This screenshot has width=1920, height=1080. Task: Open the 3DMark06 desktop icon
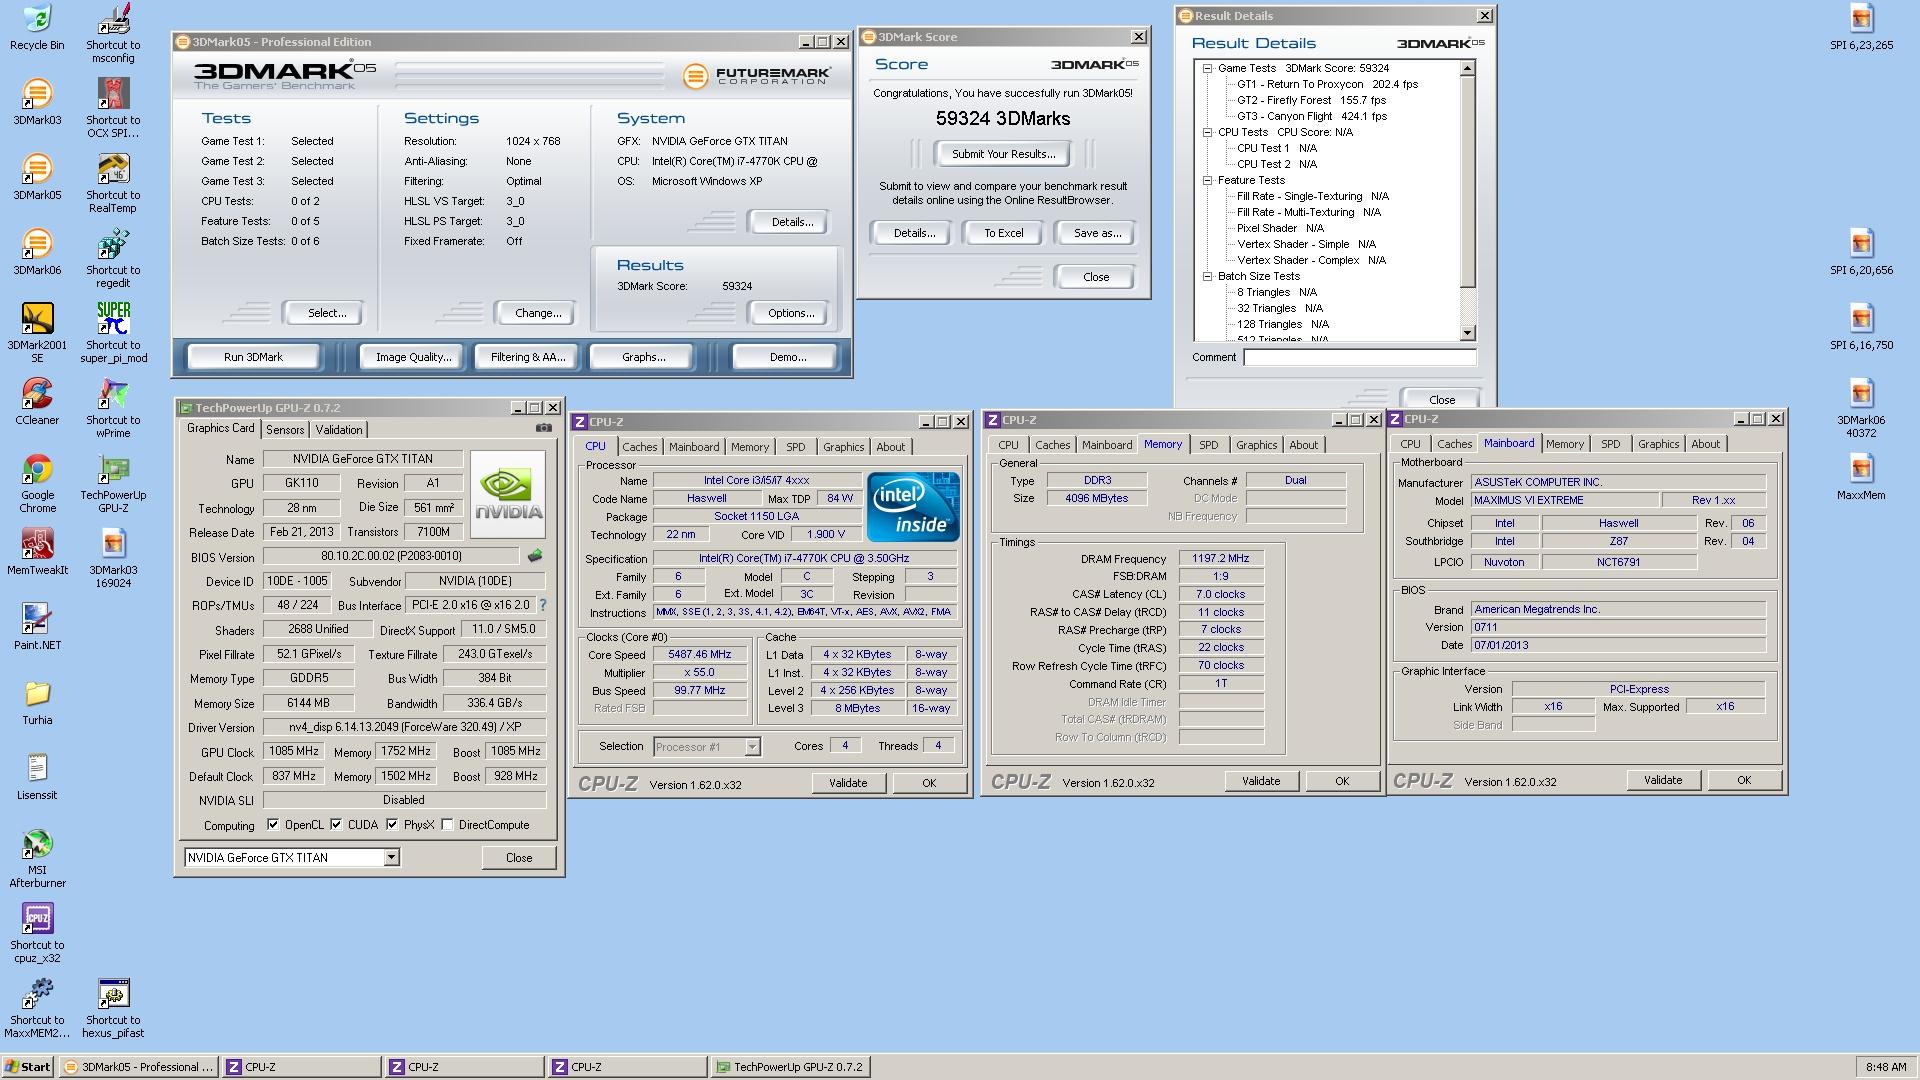(37, 253)
